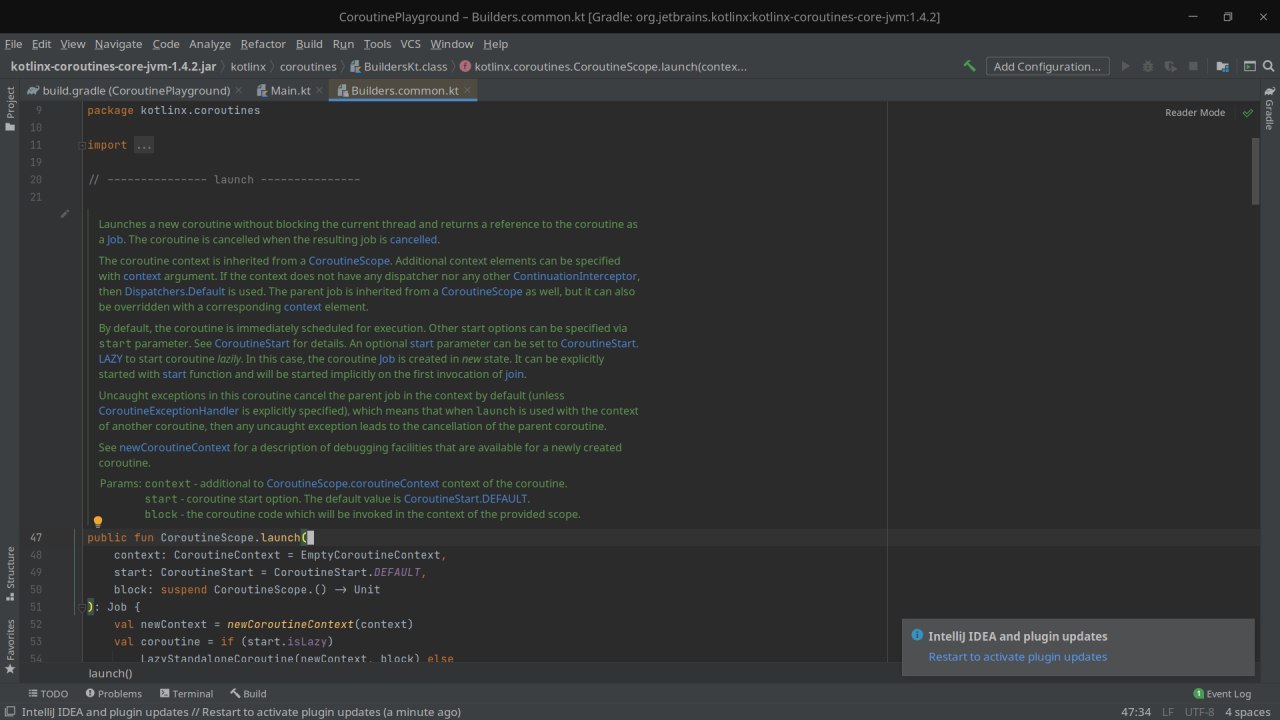
Task: Open the Build tool window
Action: click(248, 693)
